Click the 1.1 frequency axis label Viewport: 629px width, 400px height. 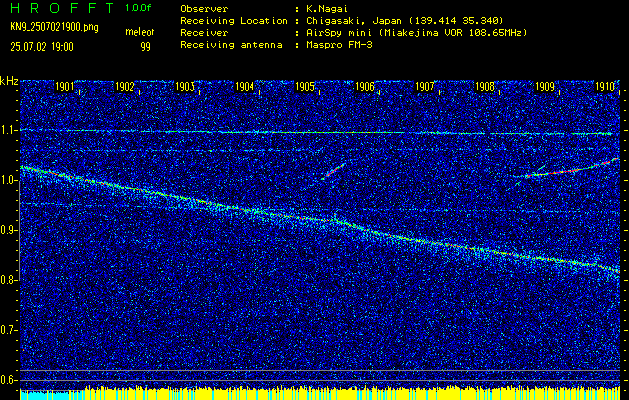pyautogui.click(x=8, y=130)
